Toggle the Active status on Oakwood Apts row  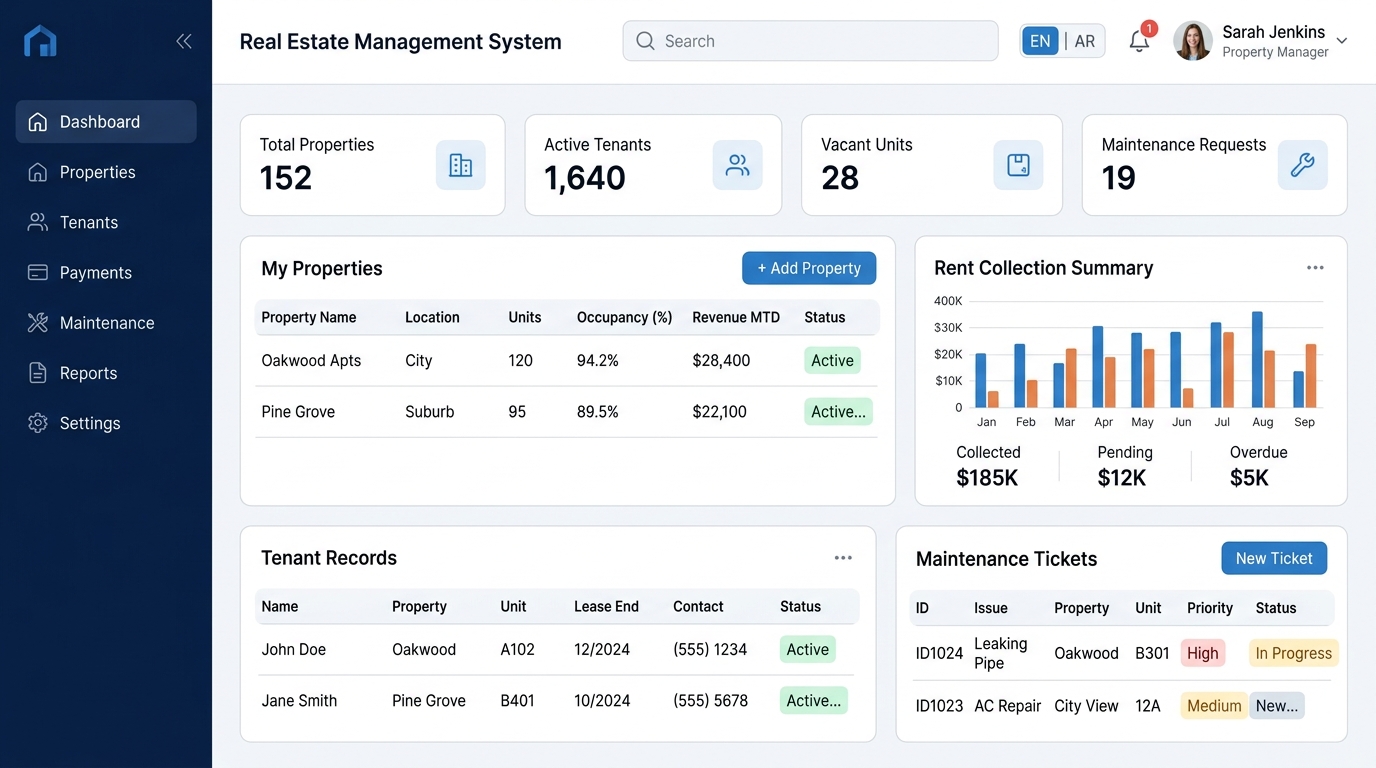coord(832,360)
